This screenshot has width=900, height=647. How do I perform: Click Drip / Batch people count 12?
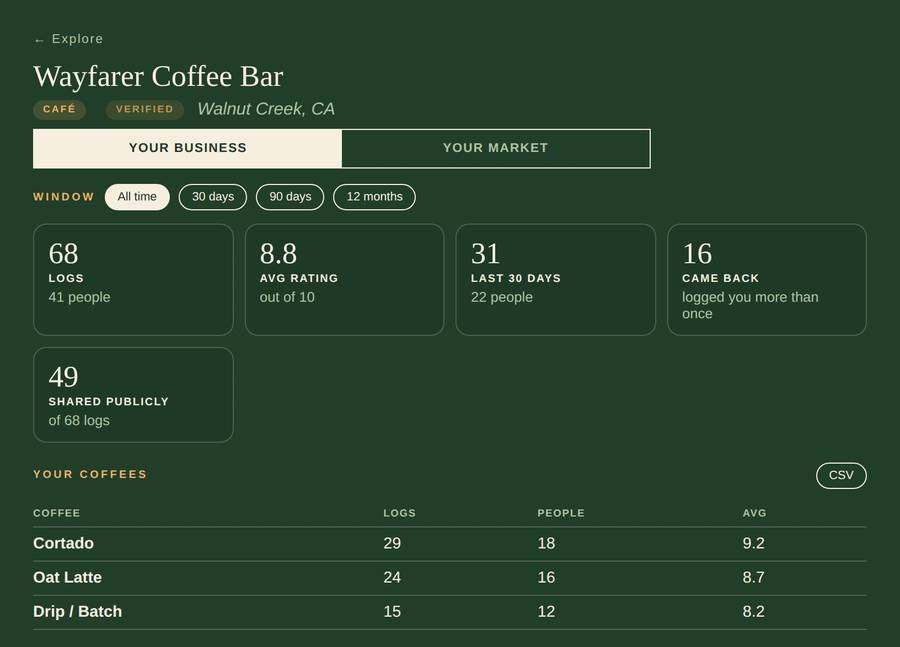tap(546, 612)
